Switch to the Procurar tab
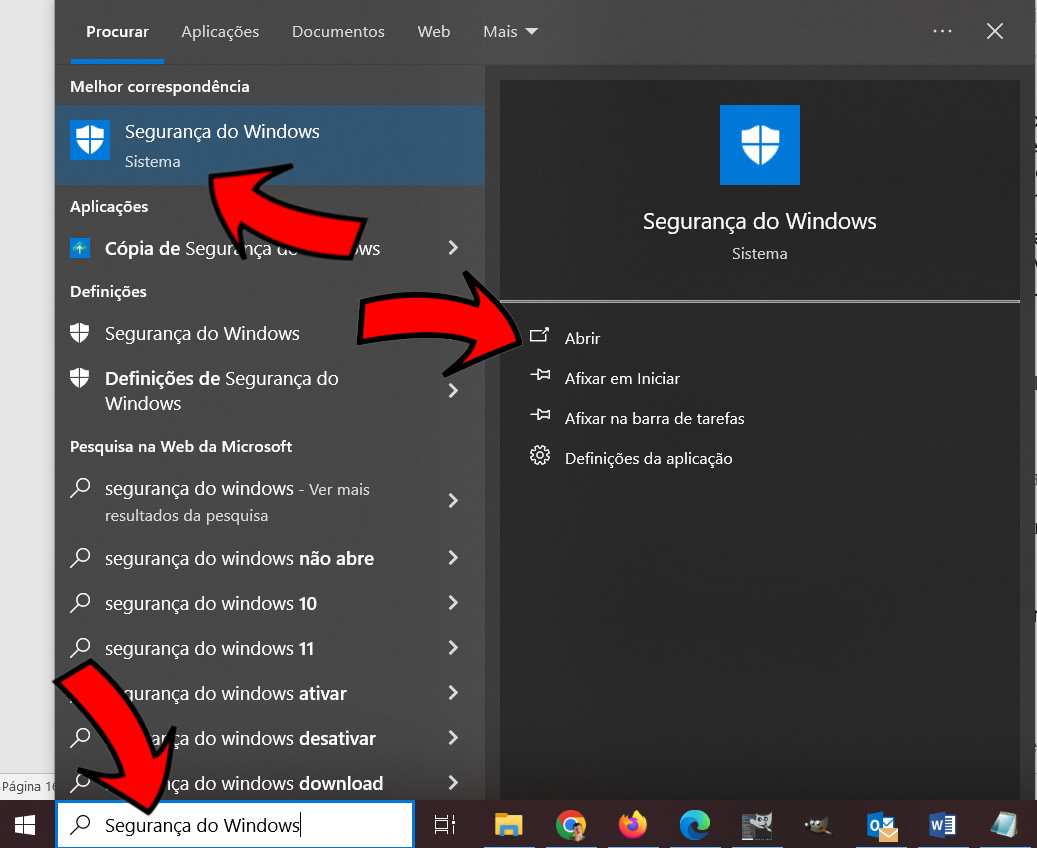Viewport: 1037px width, 848px height. (x=117, y=32)
